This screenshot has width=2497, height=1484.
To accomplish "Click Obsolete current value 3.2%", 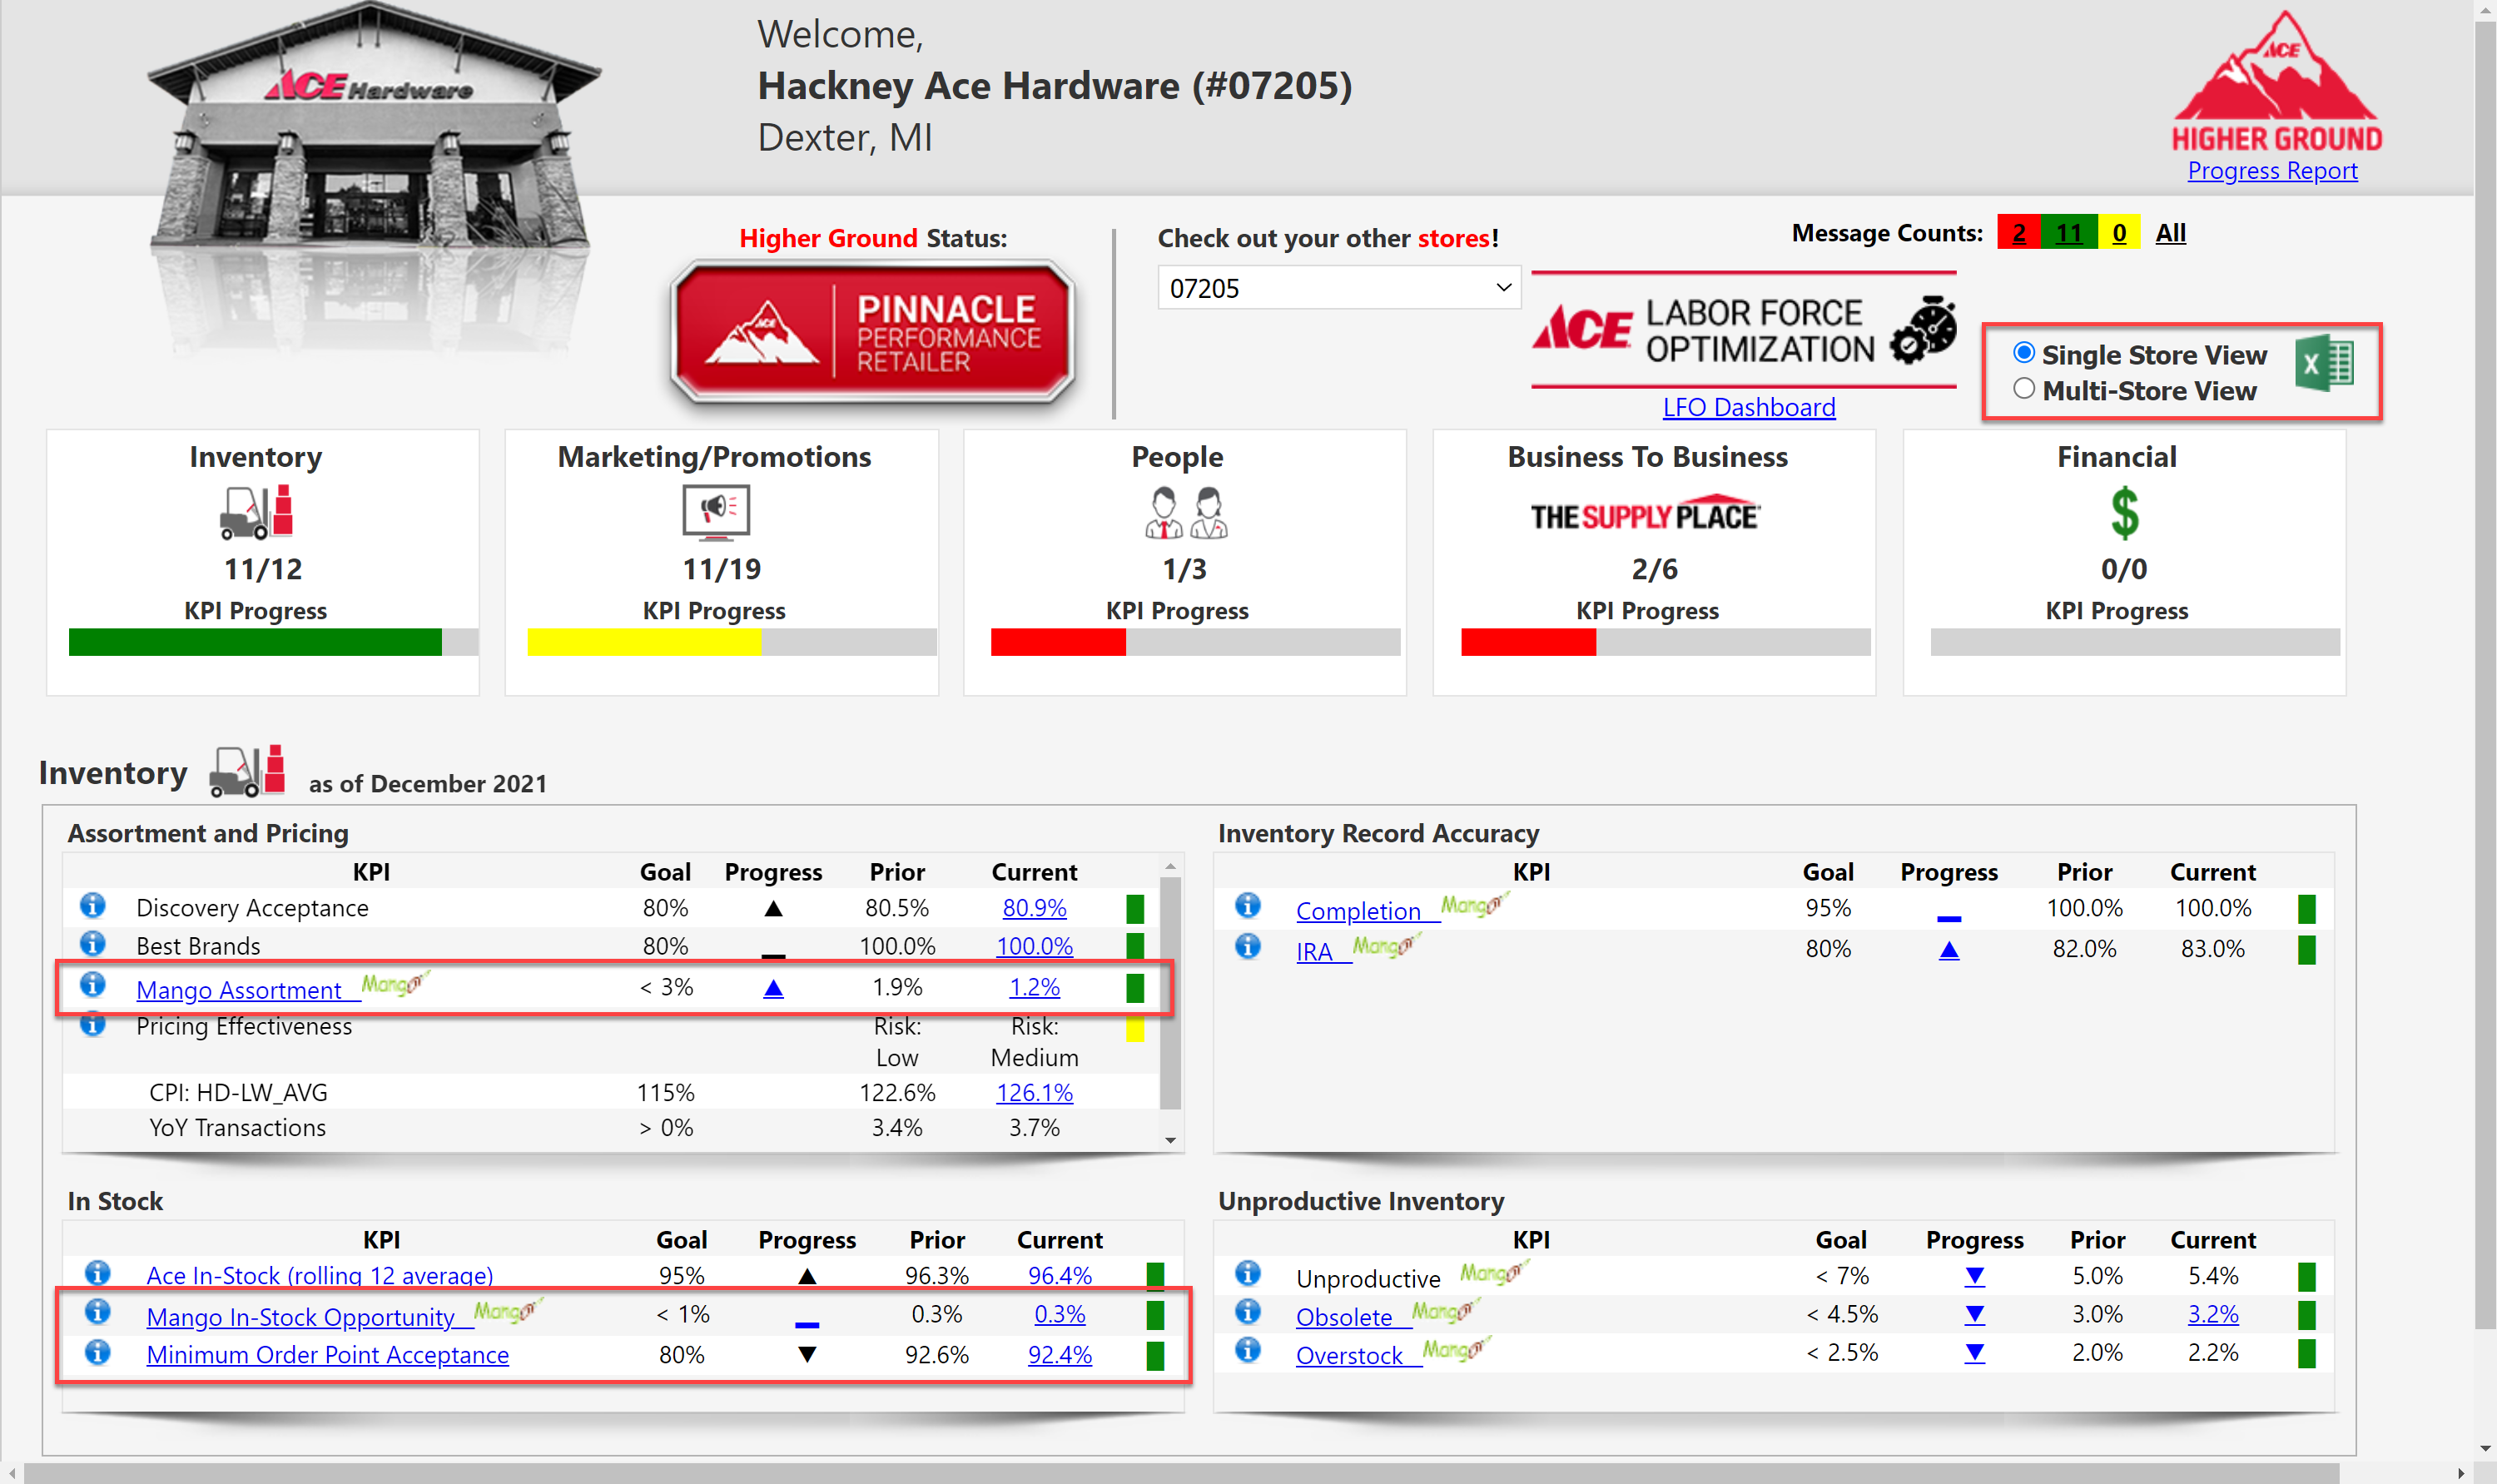I will click(2212, 1314).
